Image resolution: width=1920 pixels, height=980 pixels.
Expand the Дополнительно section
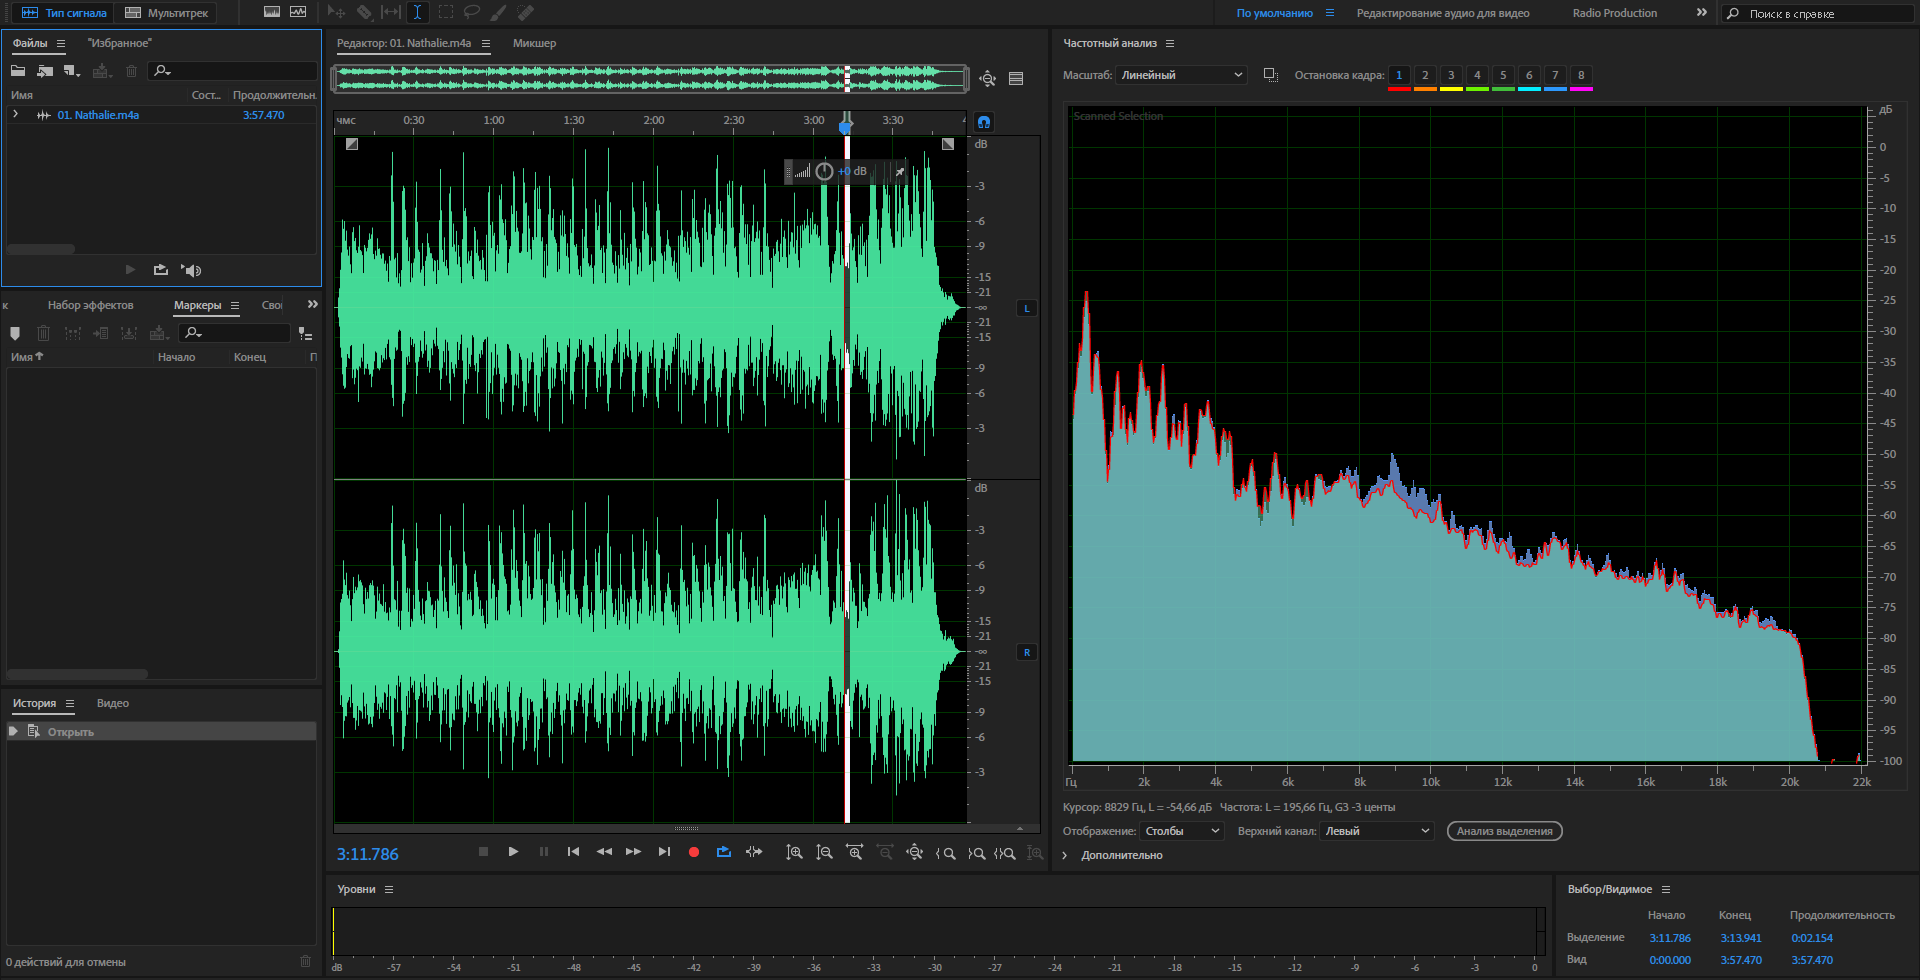[1065, 855]
